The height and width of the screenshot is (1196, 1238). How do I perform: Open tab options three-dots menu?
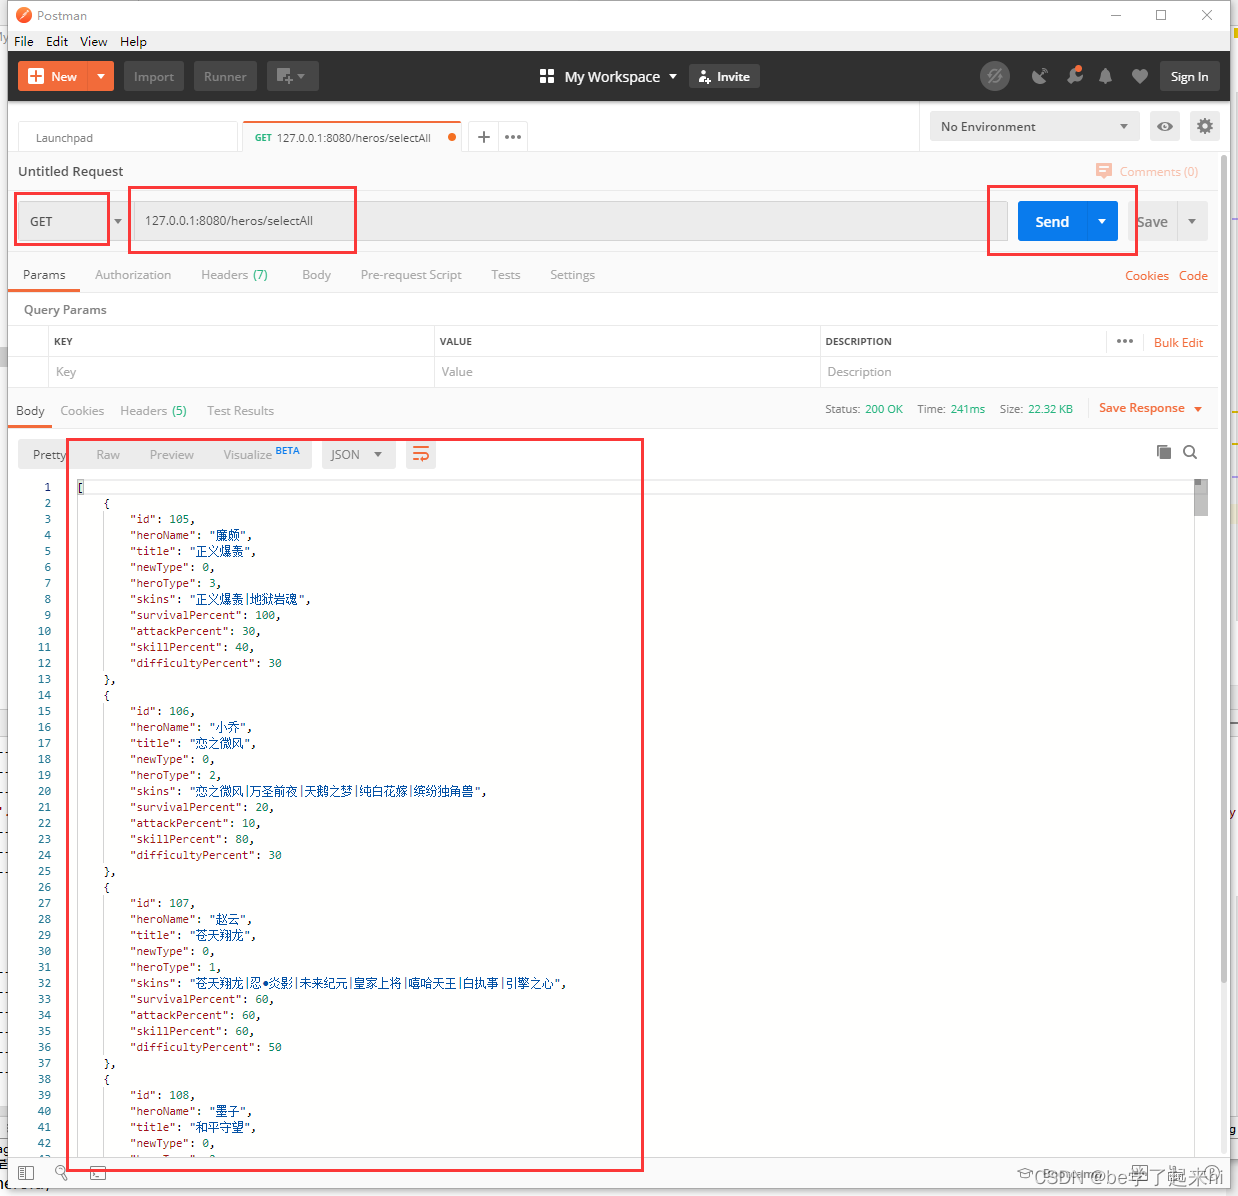coord(513,137)
